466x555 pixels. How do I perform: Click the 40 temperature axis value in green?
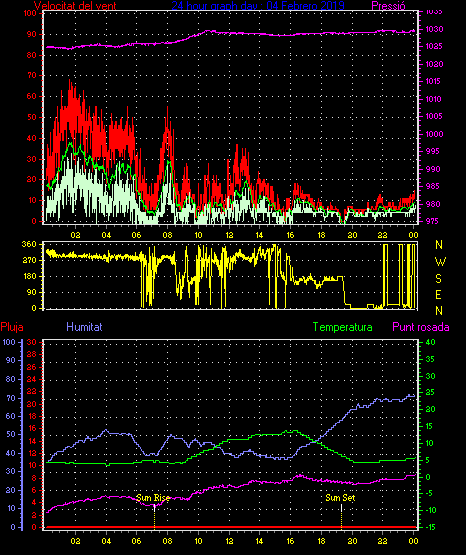[x=430, y=343]
